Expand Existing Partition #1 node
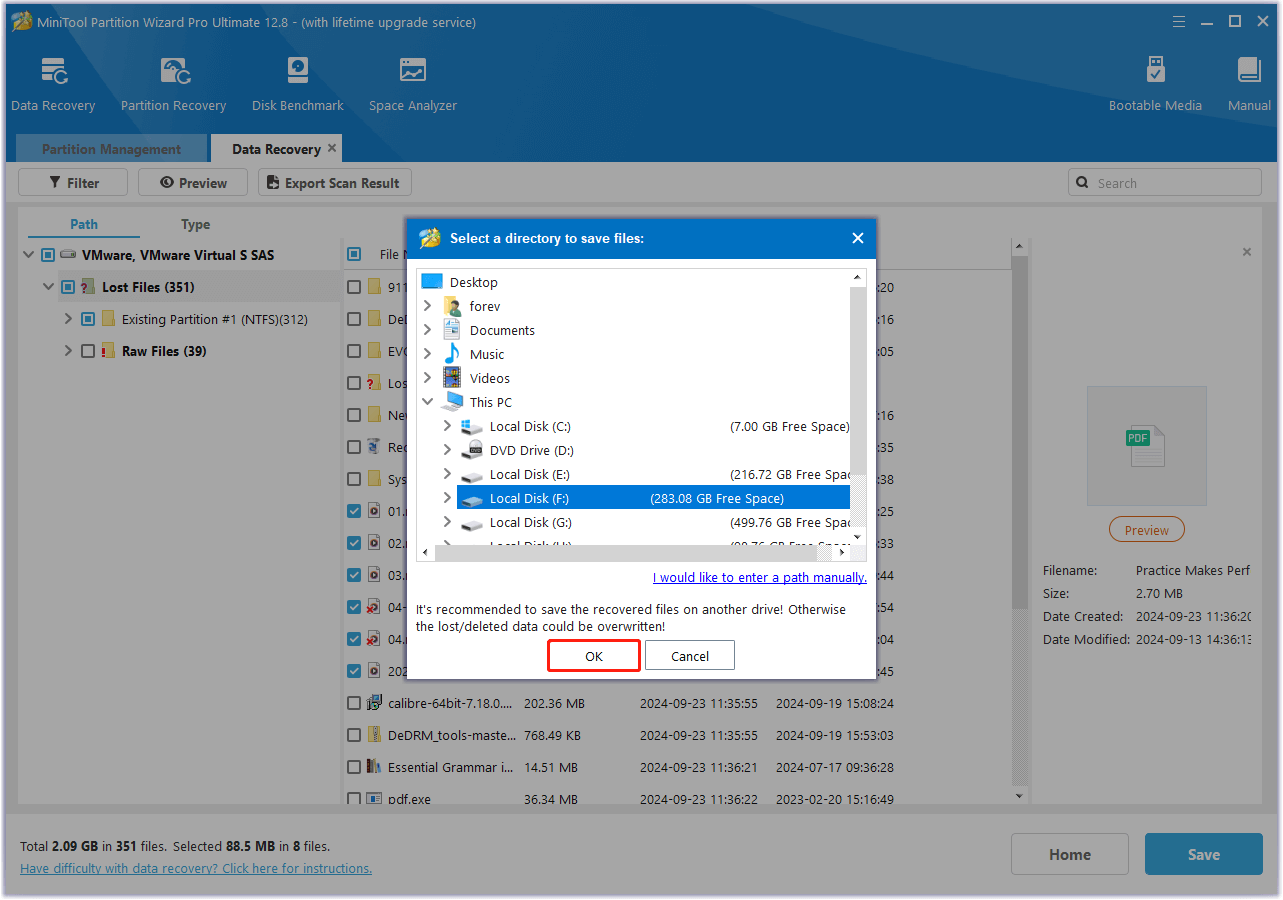This screenshot has height=900, width=1283. [68, 319]
